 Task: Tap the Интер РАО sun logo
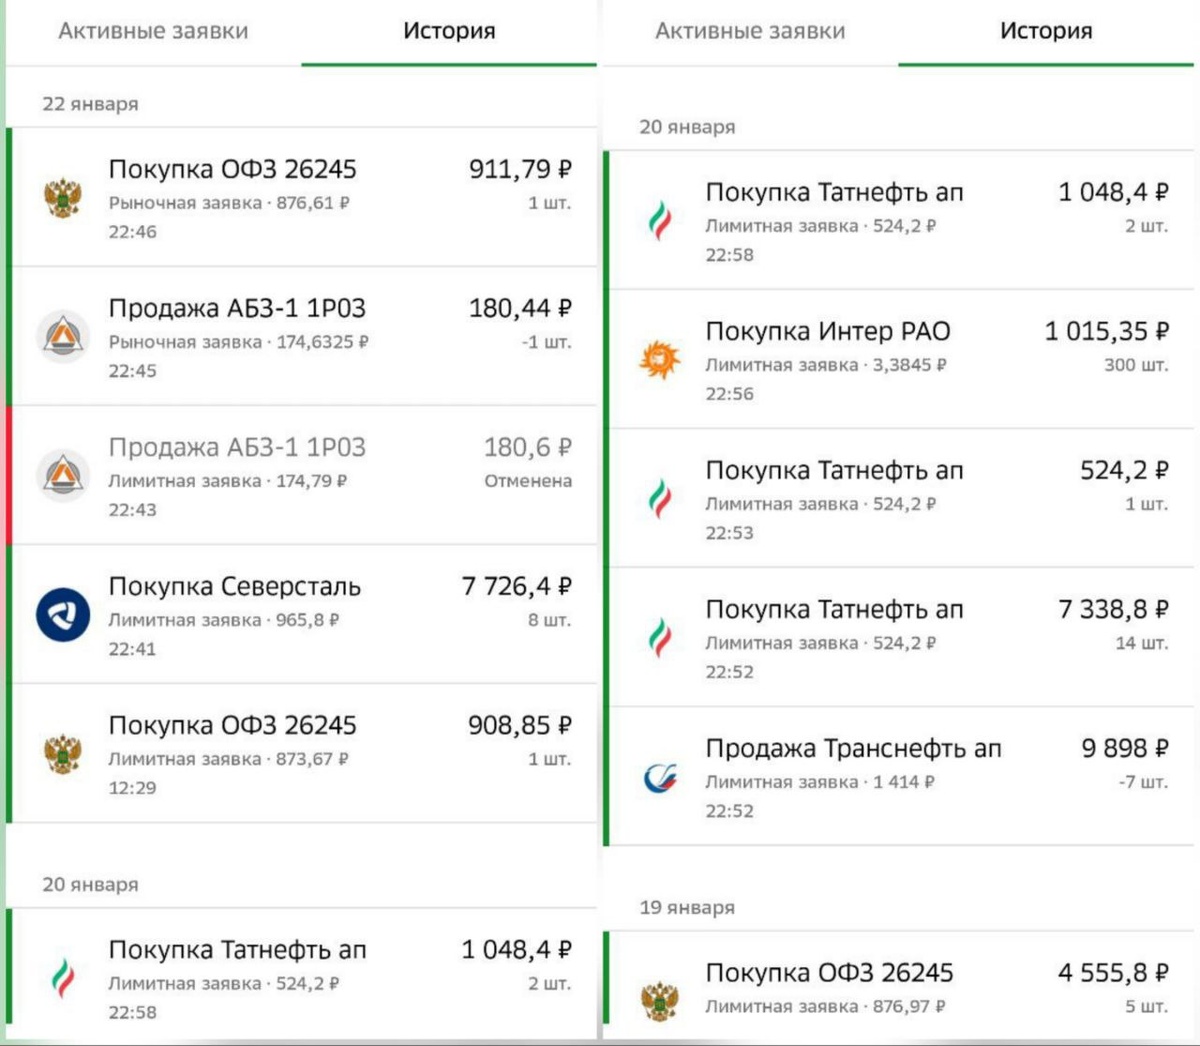click(x=660, y=359)
